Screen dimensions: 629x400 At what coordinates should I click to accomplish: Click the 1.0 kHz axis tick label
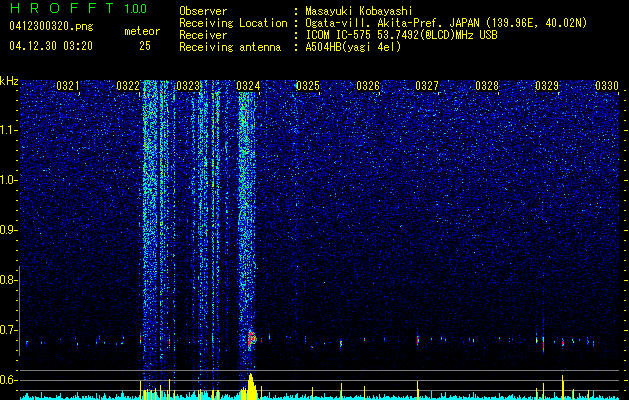pyautogui.click(x=8, y=180)
